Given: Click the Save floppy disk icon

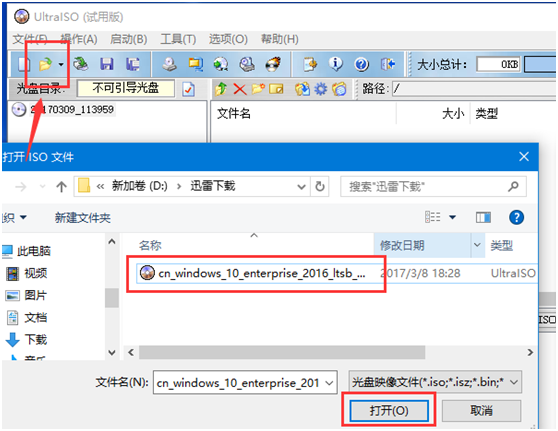Looking at the screenshot, I should coord(106,64).
